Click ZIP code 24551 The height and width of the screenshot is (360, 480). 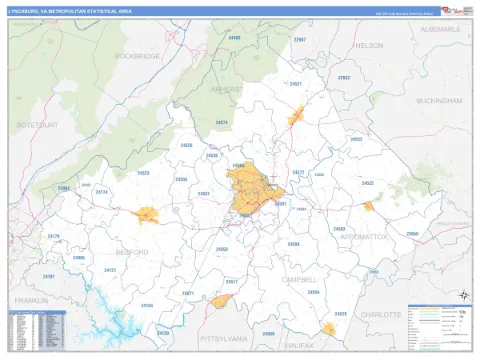tap(204, 194)
